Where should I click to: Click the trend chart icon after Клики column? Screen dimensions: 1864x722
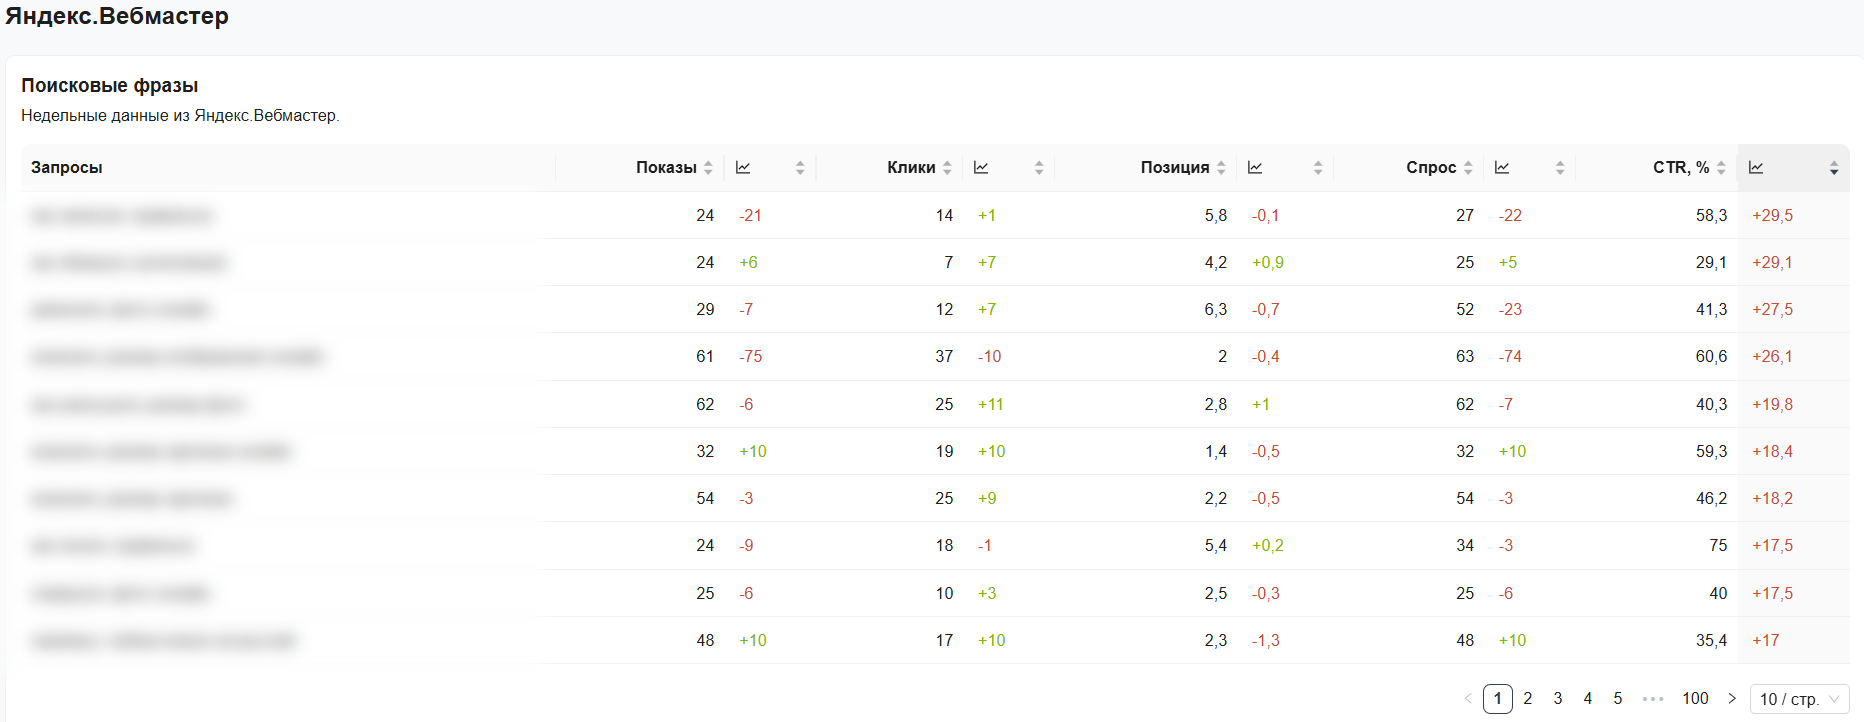(981, 168)
